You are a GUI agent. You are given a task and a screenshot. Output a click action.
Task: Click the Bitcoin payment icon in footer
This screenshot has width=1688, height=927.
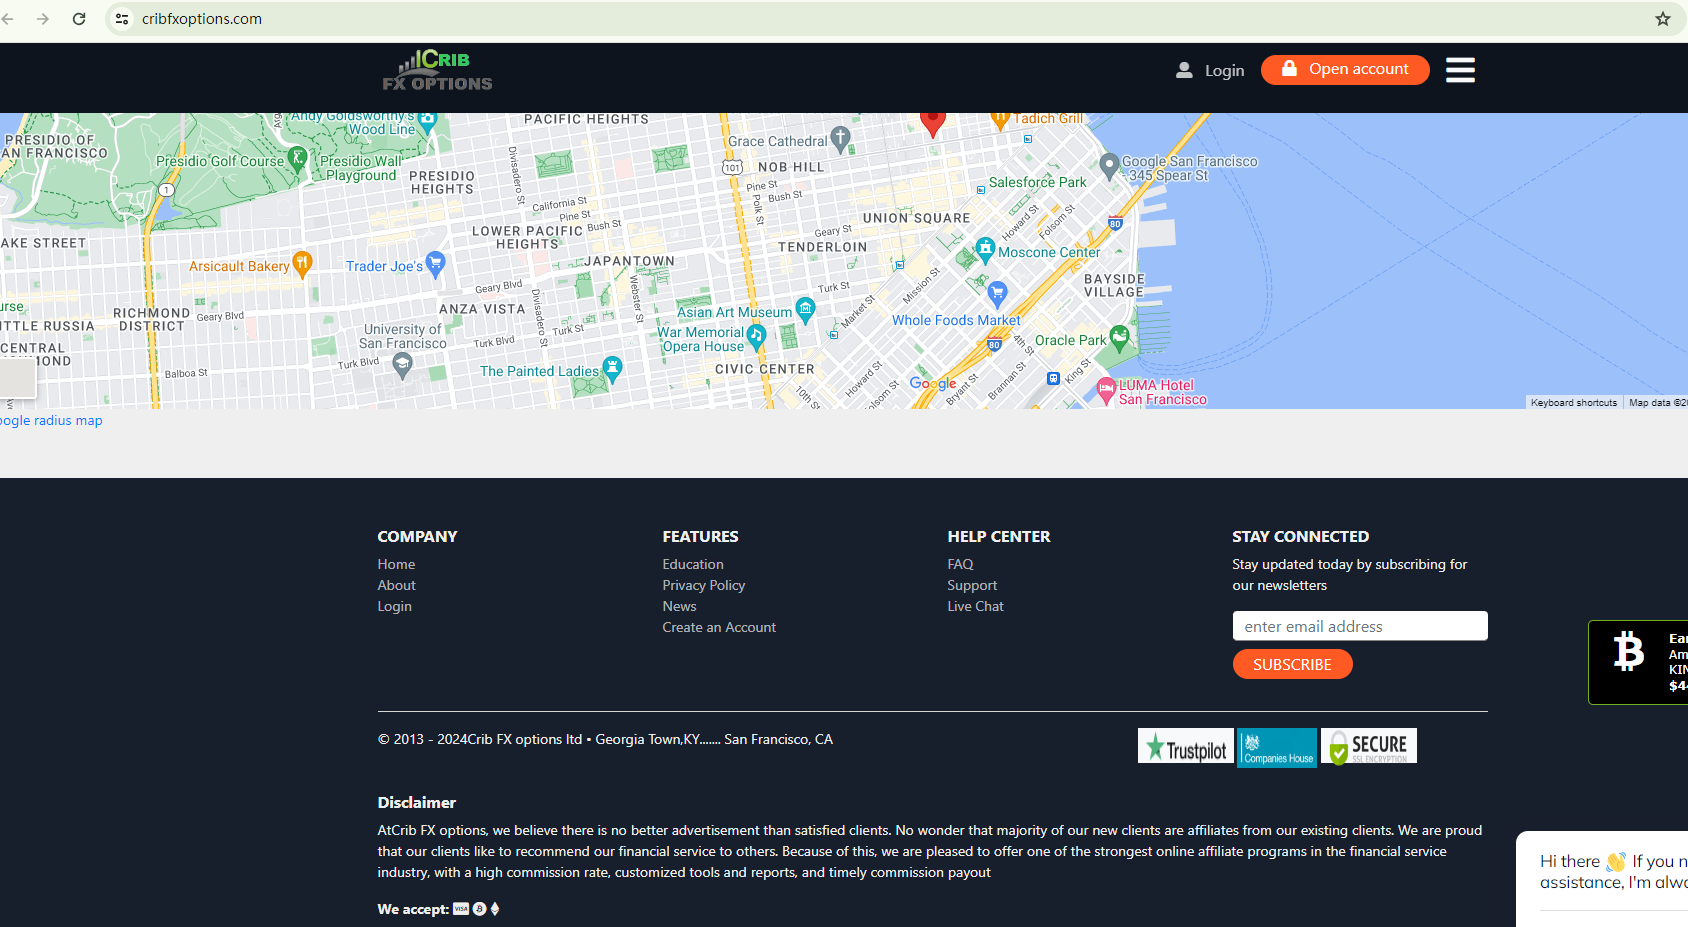(x=479, y=909)
